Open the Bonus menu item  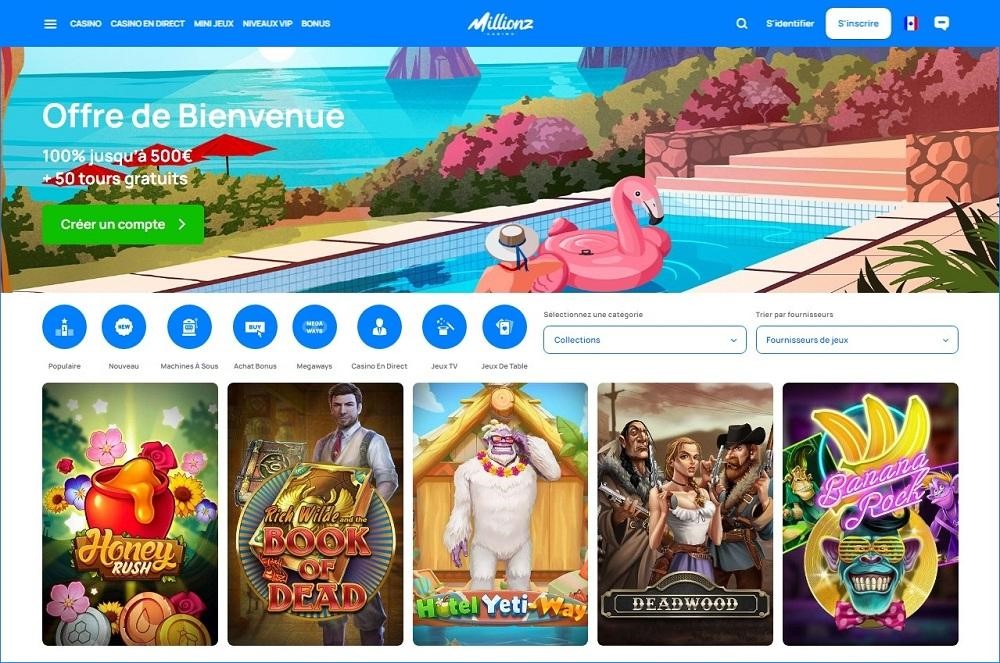coord(316,24)
